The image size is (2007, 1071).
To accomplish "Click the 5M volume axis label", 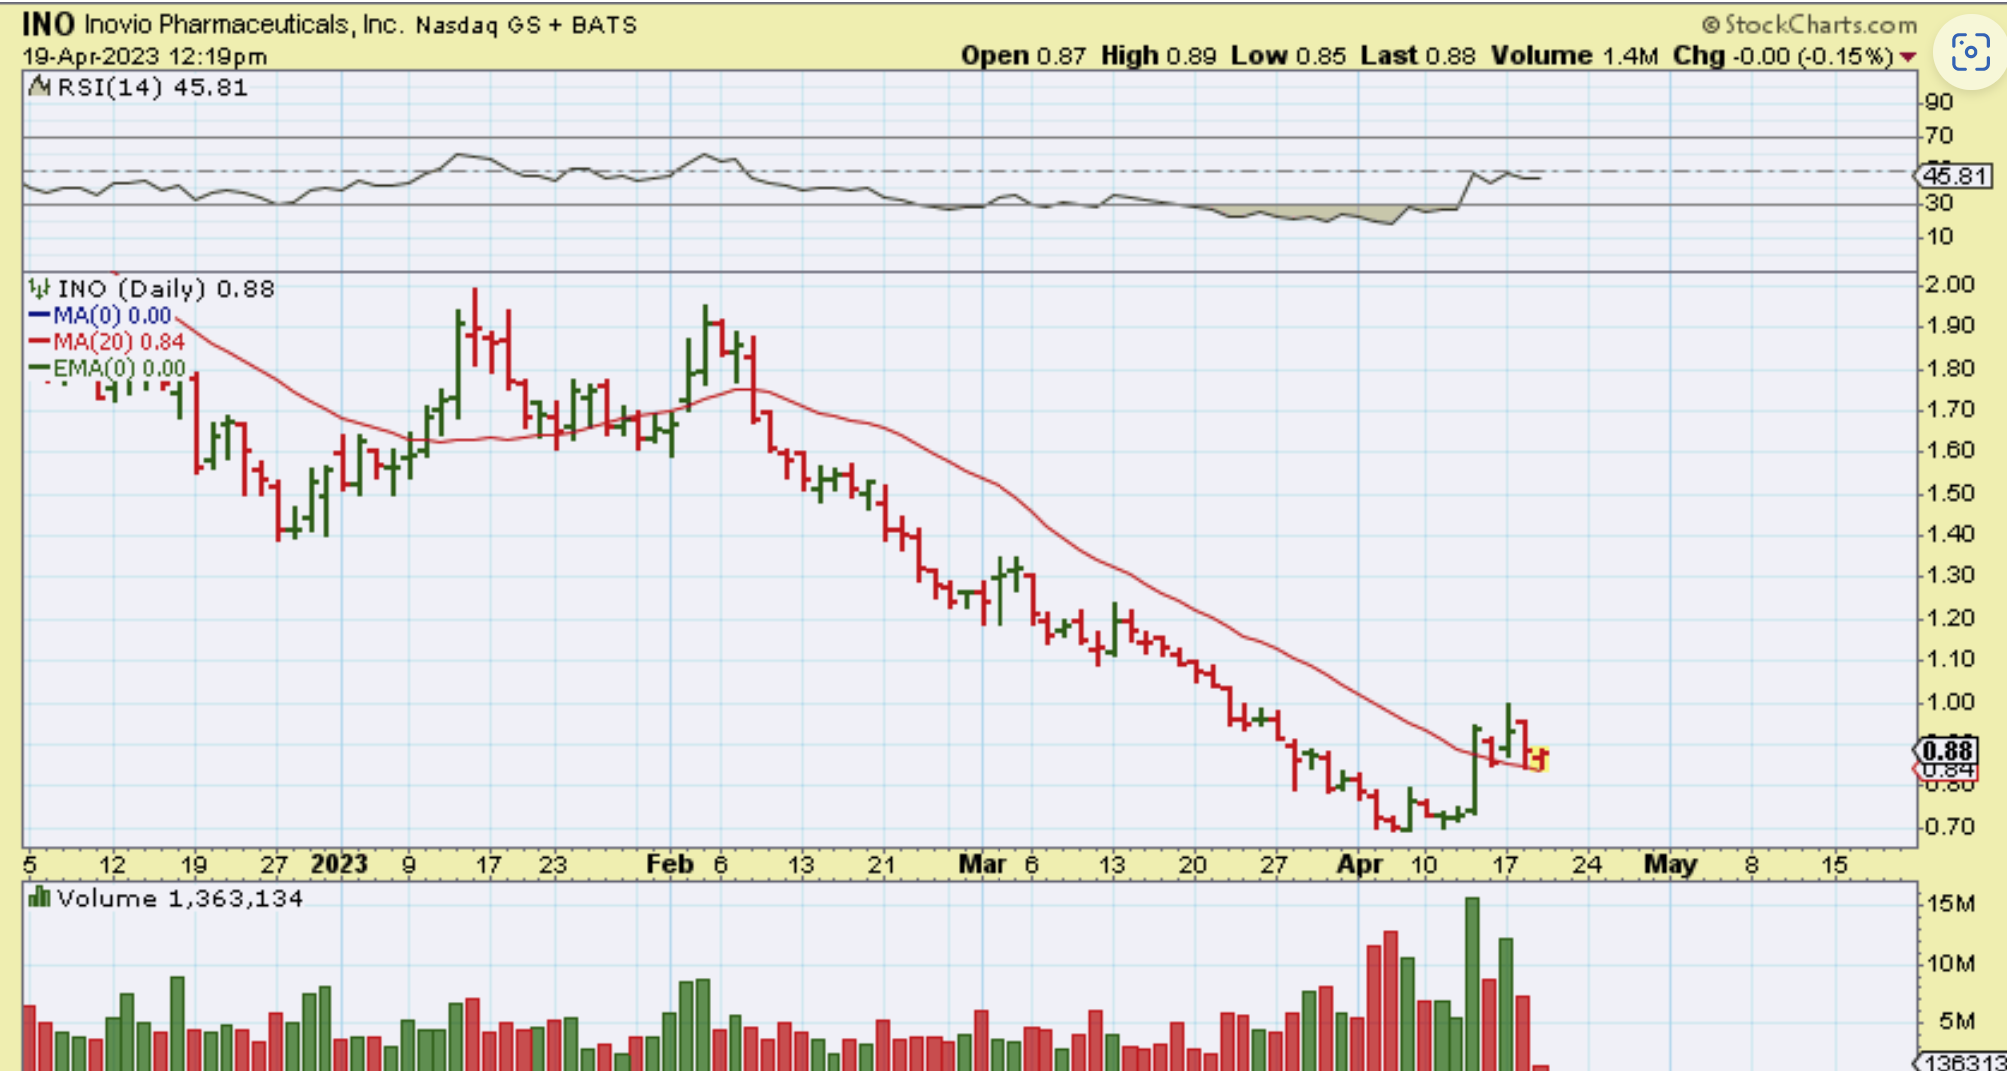I will click(1957, 1021).
